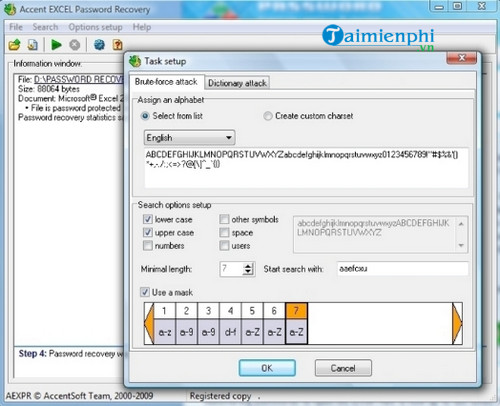Click the AEXPR AccentSoft Team status text
The height and width of the screenshot is (406, 500).
click(79, 396)
